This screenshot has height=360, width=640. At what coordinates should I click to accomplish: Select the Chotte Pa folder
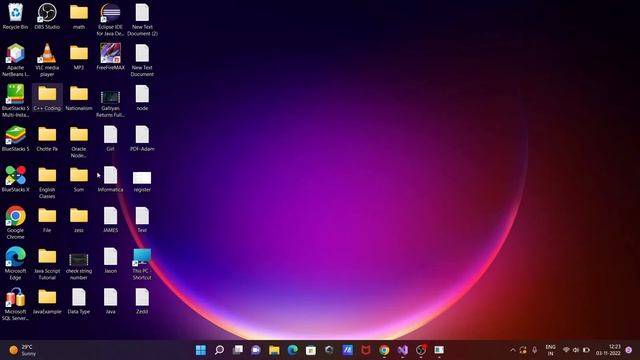tap(47, 138)
